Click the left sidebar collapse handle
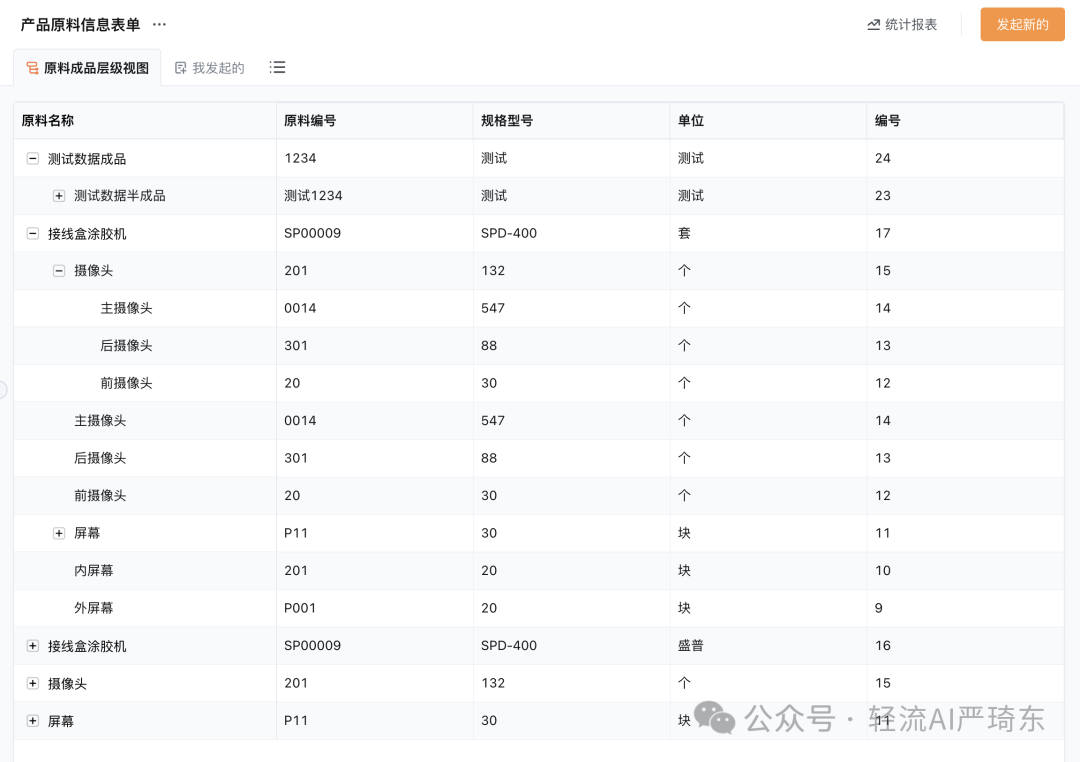Screen dimensions: 1080x762 (3, 390)
